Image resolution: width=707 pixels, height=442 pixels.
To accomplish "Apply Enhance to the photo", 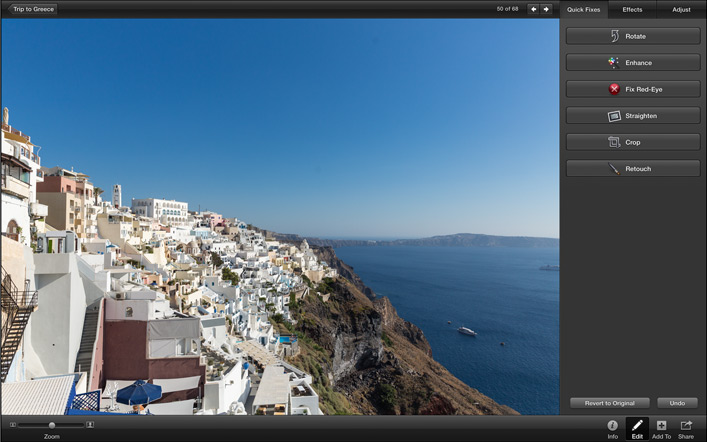I will pos(632,62).
